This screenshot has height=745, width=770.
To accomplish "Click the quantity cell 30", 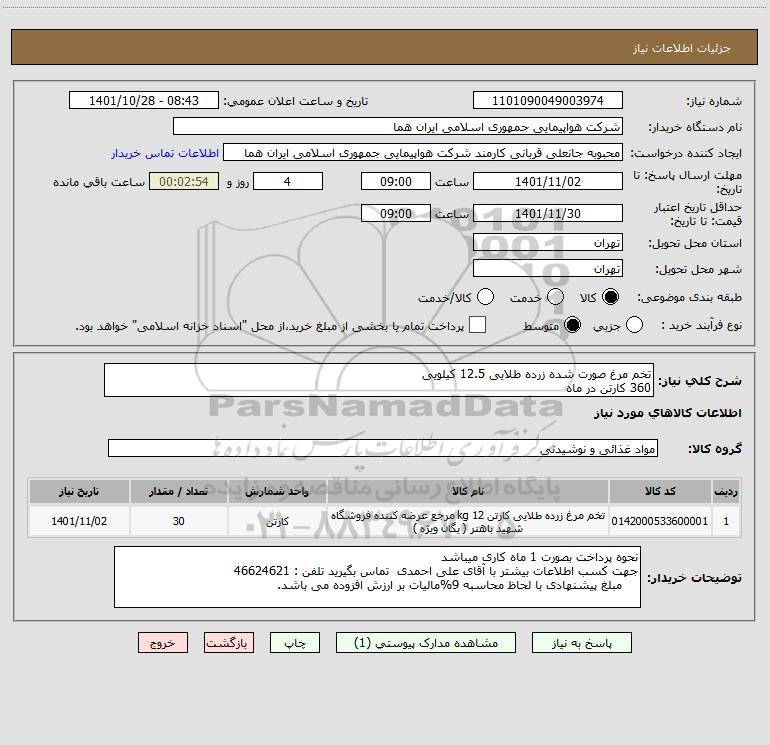I will [178, 521].
